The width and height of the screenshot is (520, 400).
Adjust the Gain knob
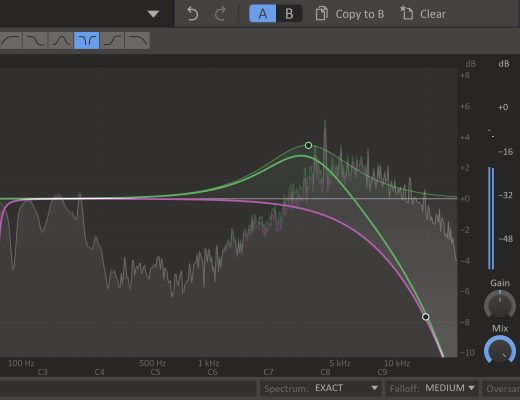[500, 304]
